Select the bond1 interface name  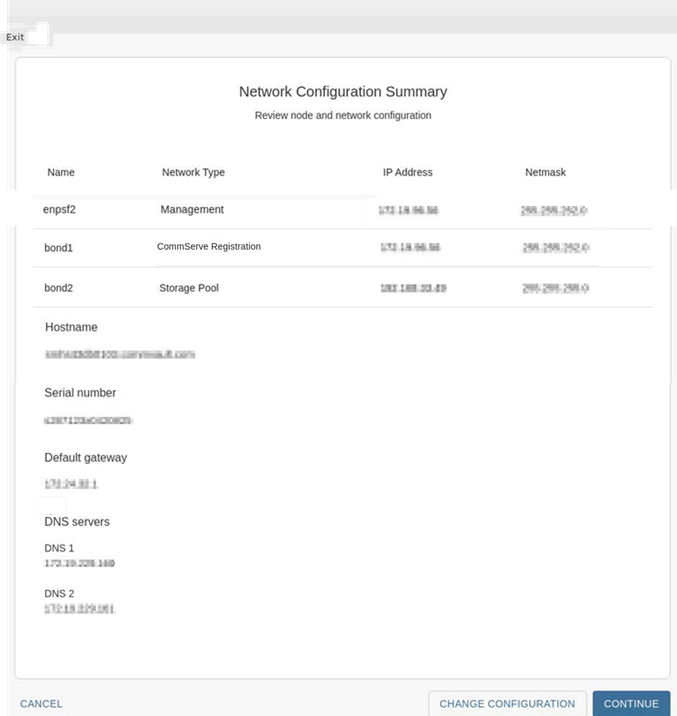pyautogui.click(x=59, y=247)
